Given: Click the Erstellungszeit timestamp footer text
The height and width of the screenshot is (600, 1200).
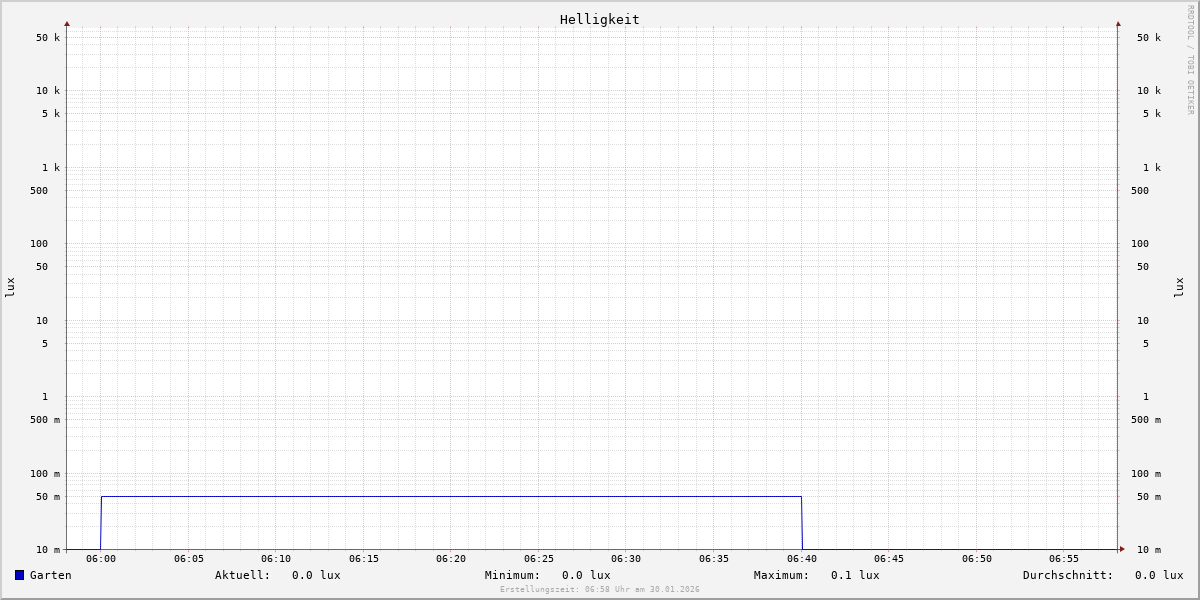Looking at the screenshot, I should point(600,589).
